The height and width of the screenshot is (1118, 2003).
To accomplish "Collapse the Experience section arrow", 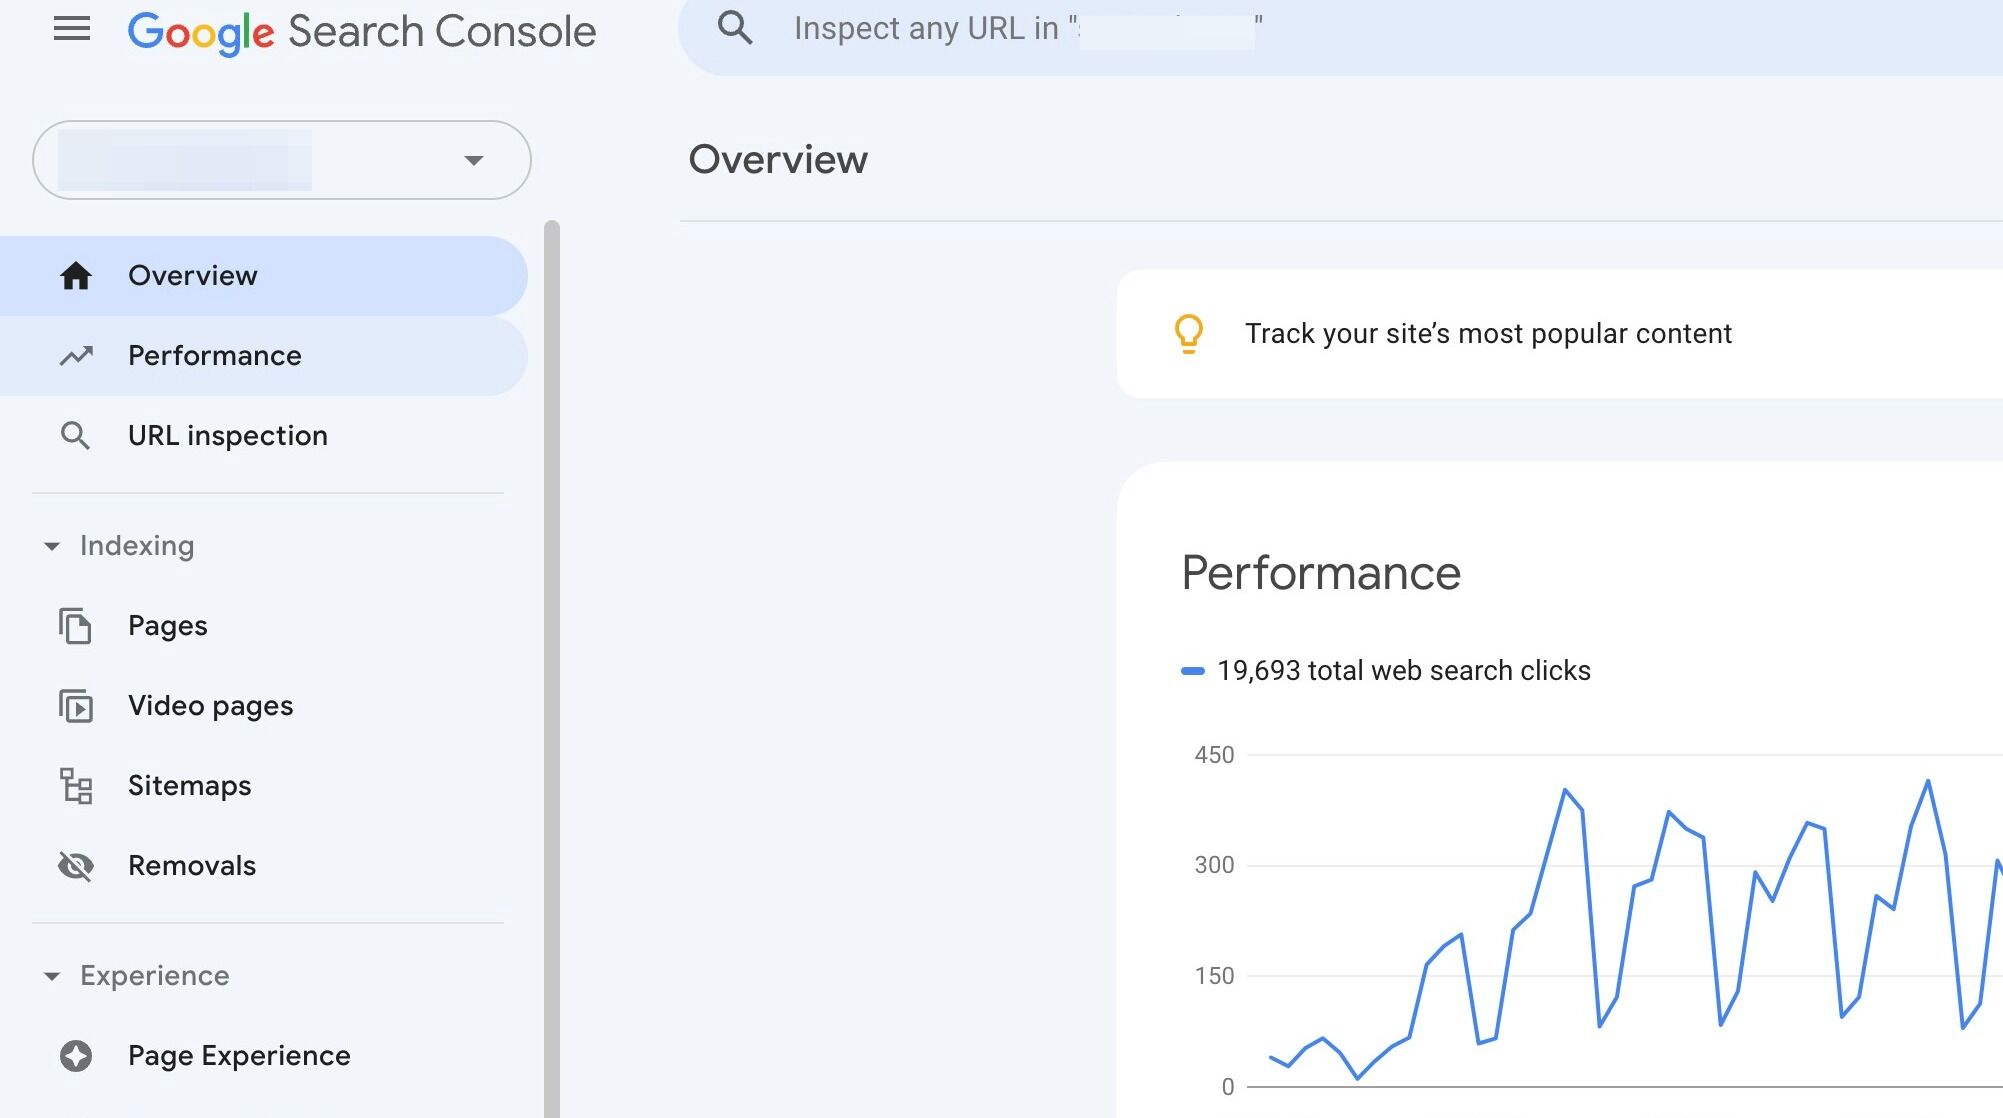I will point(52,976).
